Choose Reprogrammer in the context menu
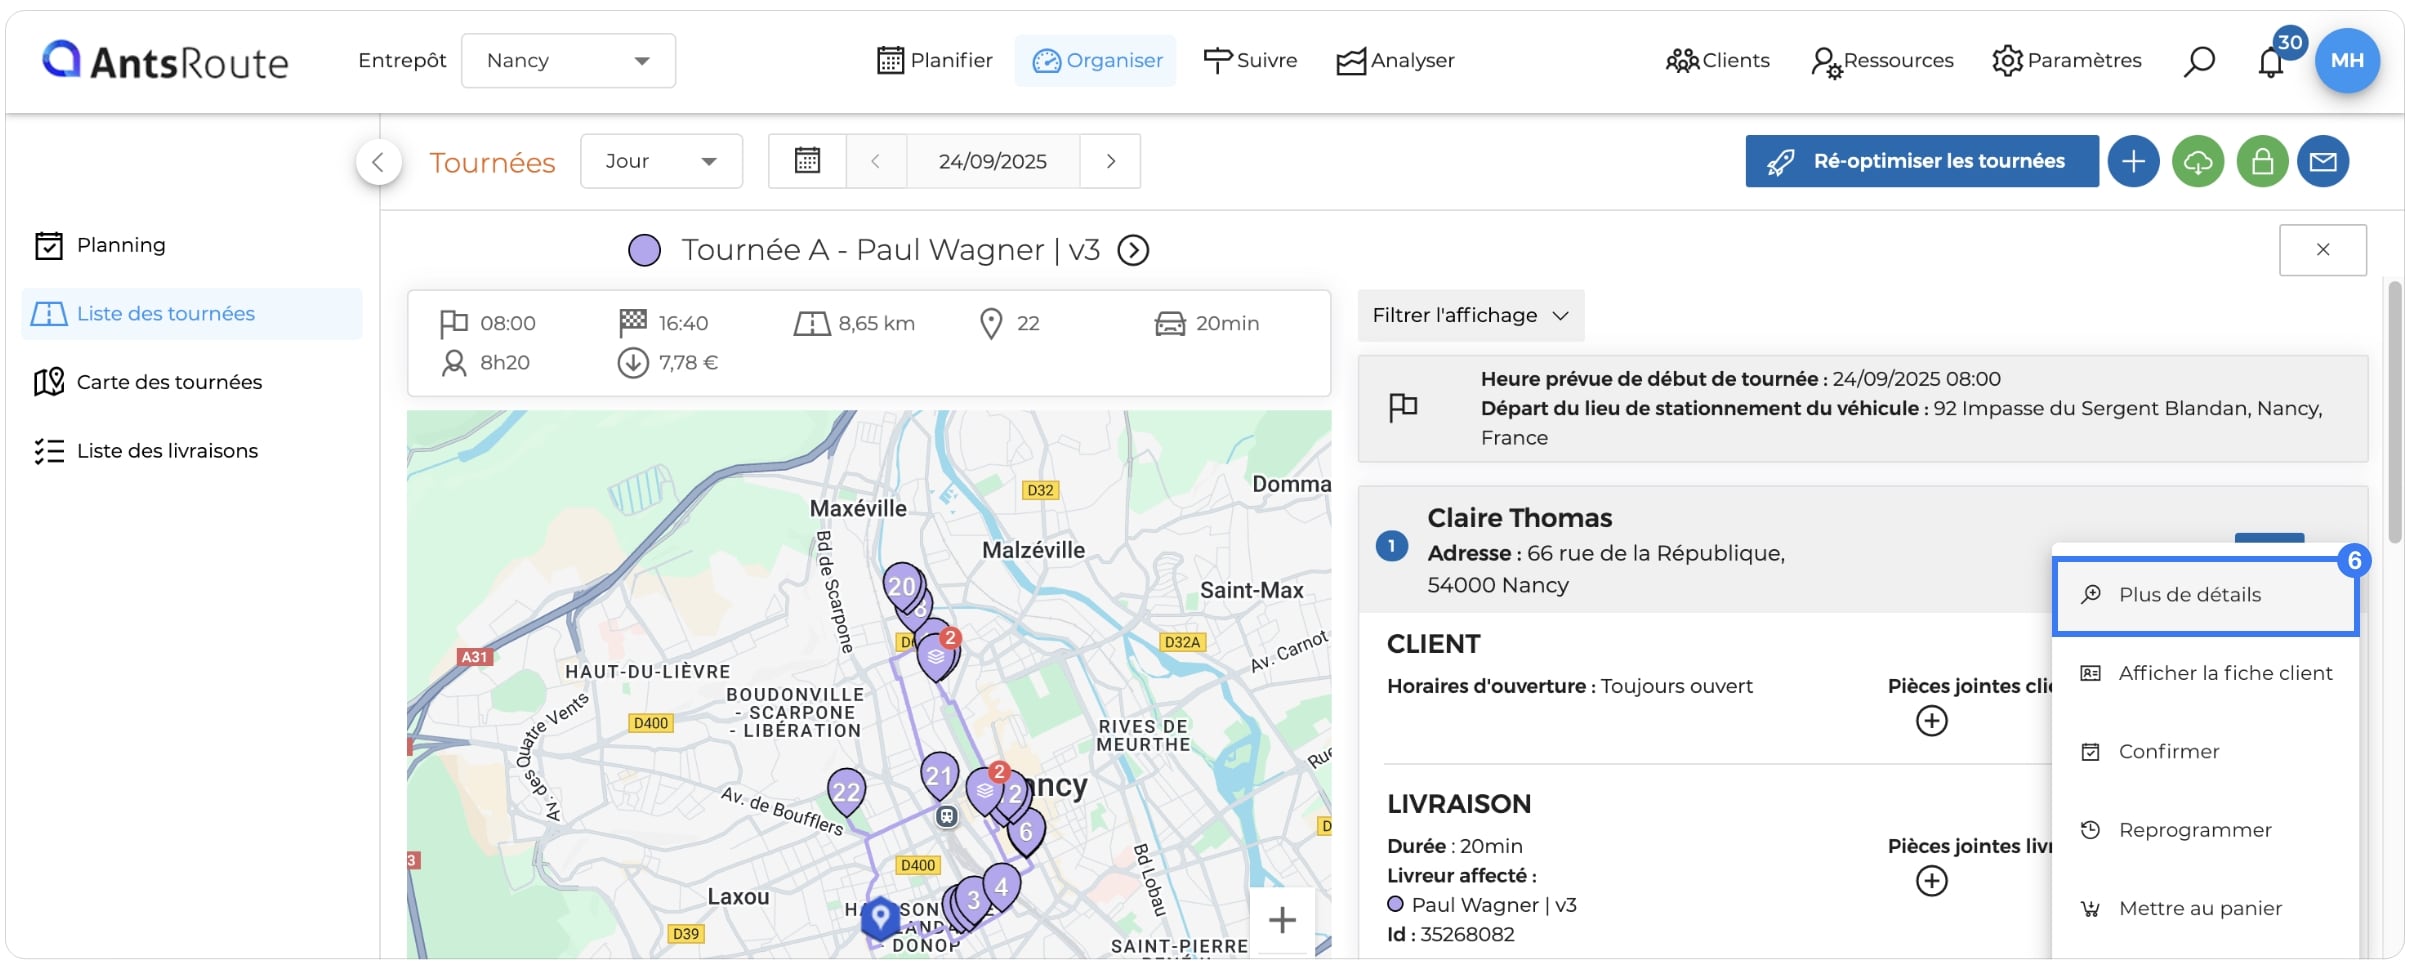The width and height of the screenshot is (2410, 973). pyautogui.click(x=2206, y=831)
